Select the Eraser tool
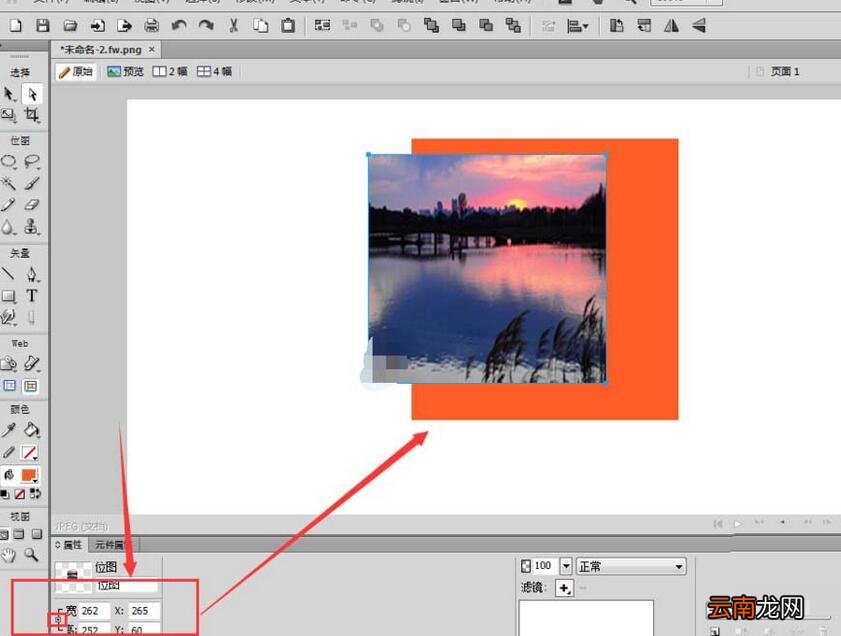The image size is (841, 636). coord(32,205)
